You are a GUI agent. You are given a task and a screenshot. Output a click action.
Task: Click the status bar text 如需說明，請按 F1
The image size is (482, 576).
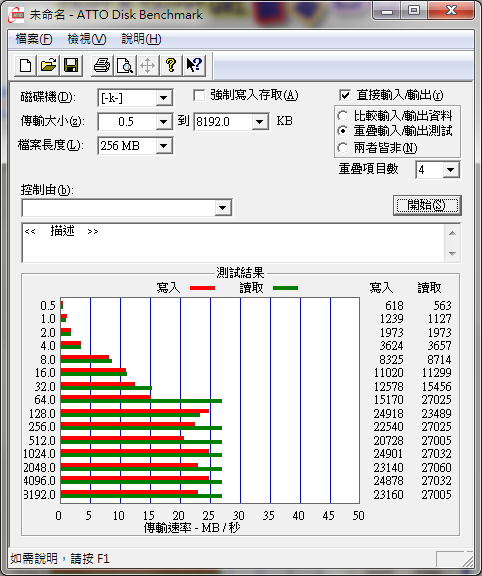60,559
